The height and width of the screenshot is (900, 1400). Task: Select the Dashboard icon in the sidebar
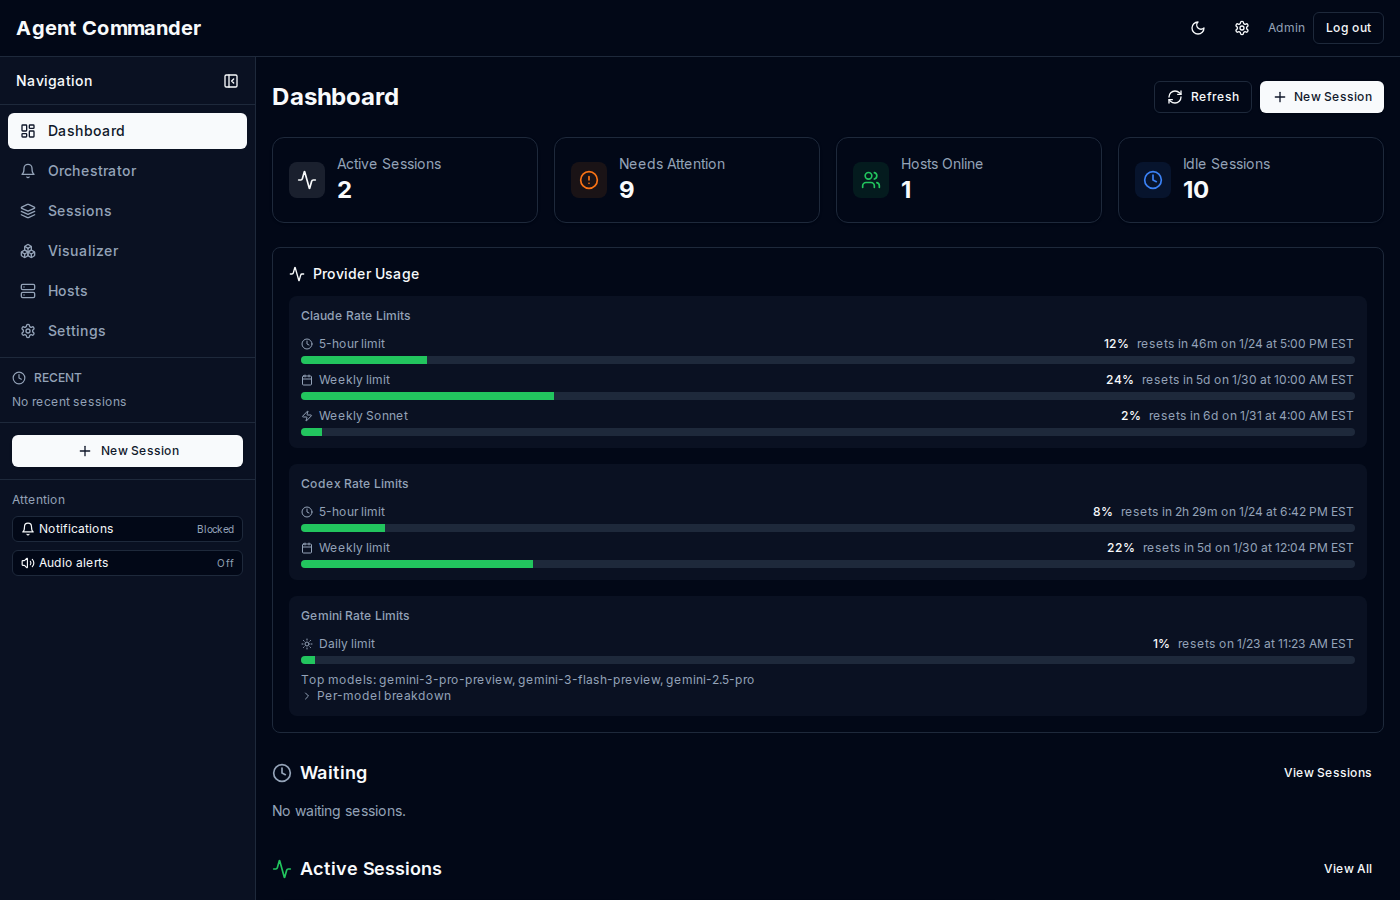(27, 131)
